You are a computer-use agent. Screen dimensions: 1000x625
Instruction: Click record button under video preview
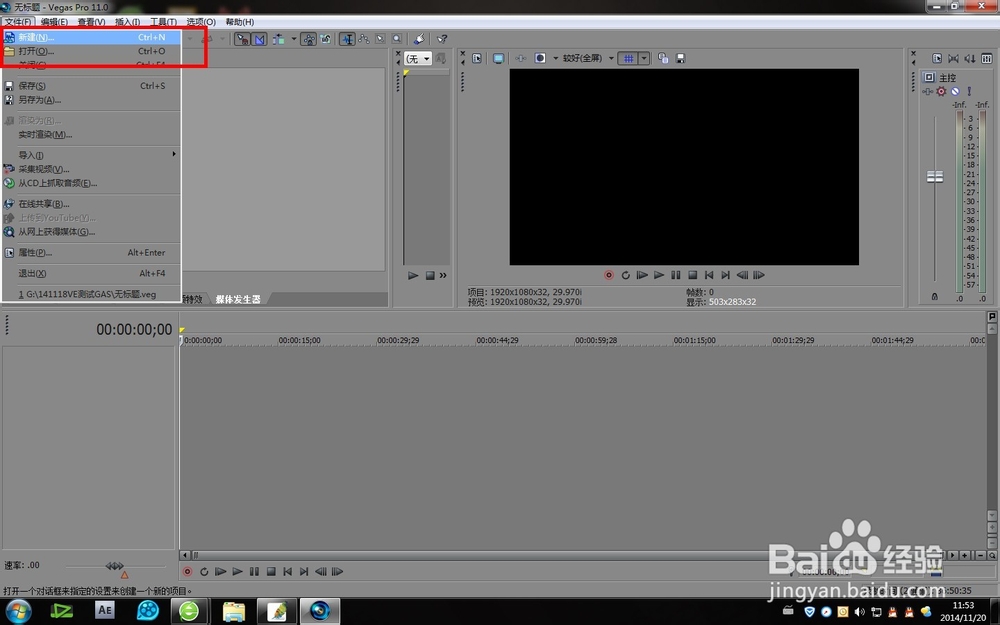pos(608,276)
